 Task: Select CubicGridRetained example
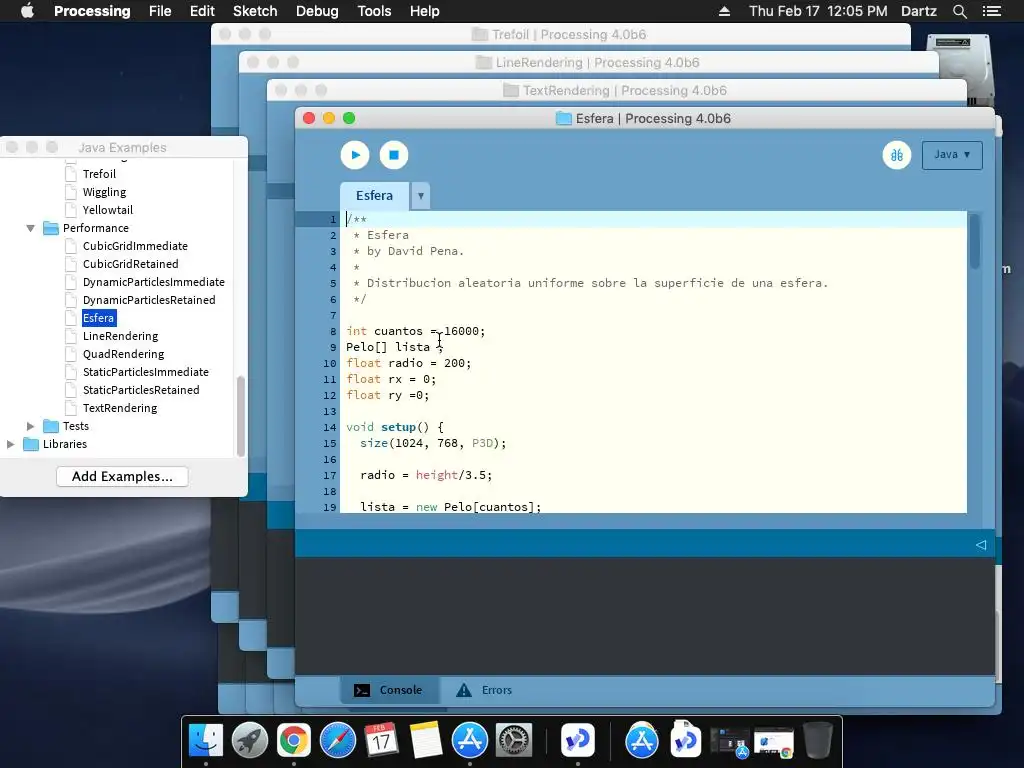[x=130, y=264]
